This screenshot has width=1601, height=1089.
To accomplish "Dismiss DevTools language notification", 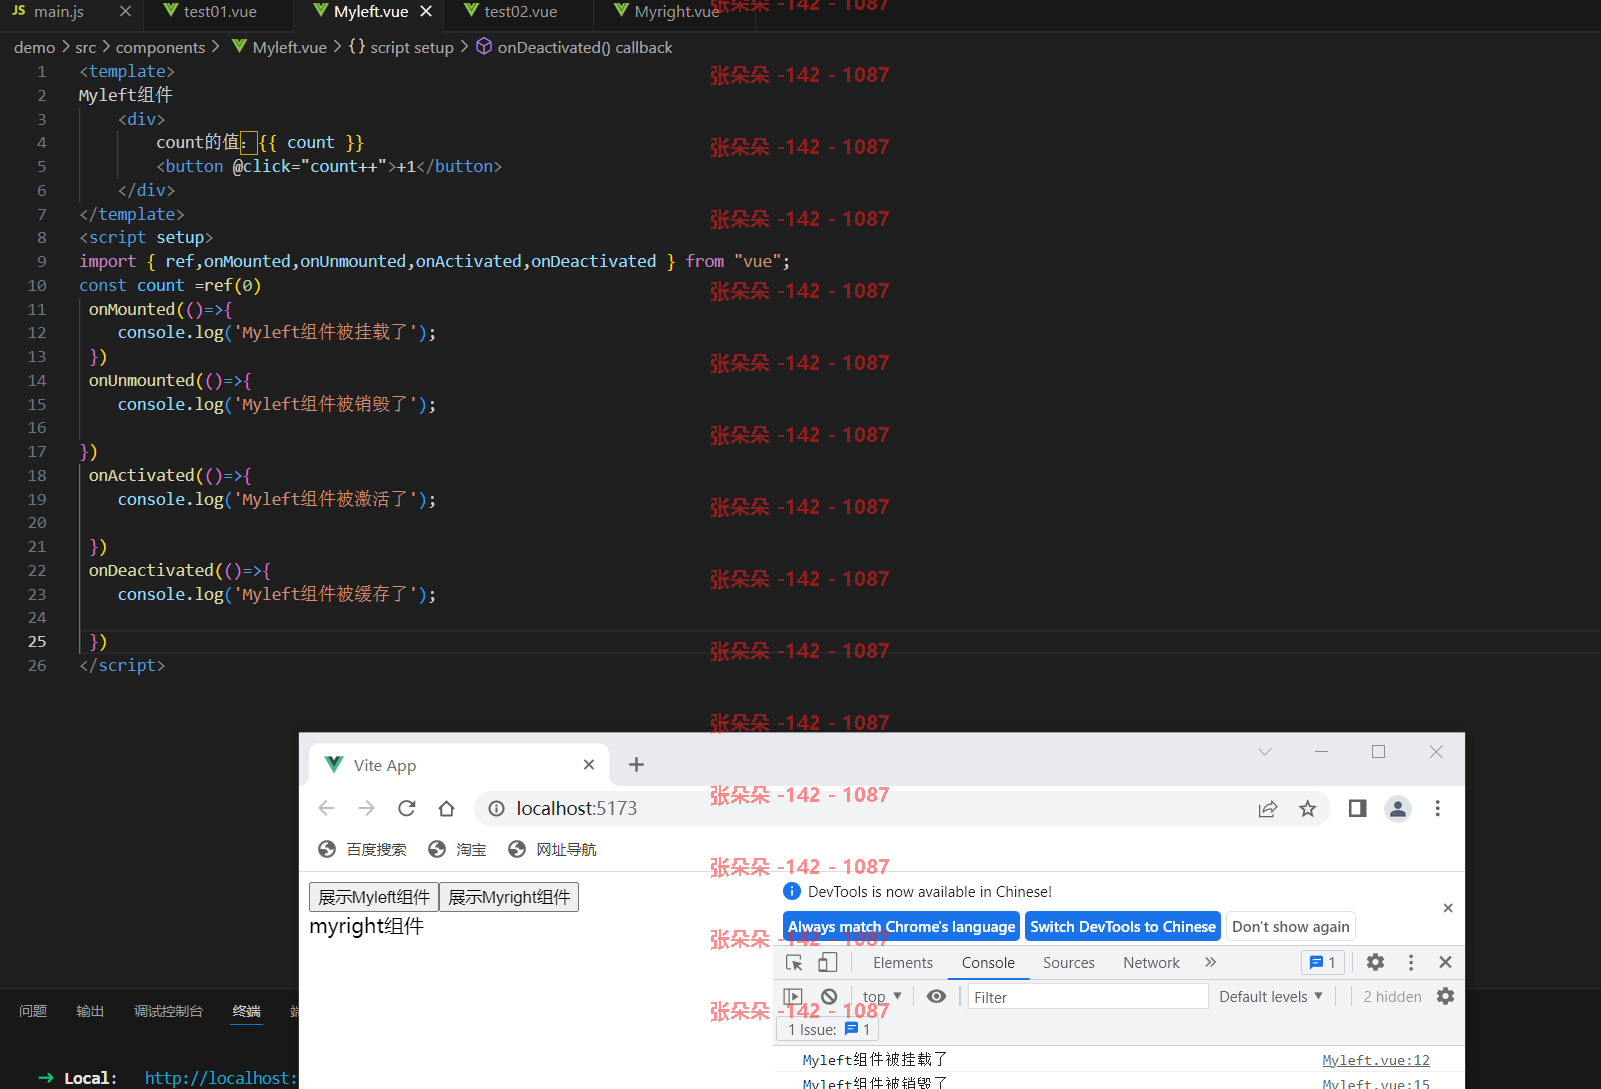I will tap(1448, 908).
